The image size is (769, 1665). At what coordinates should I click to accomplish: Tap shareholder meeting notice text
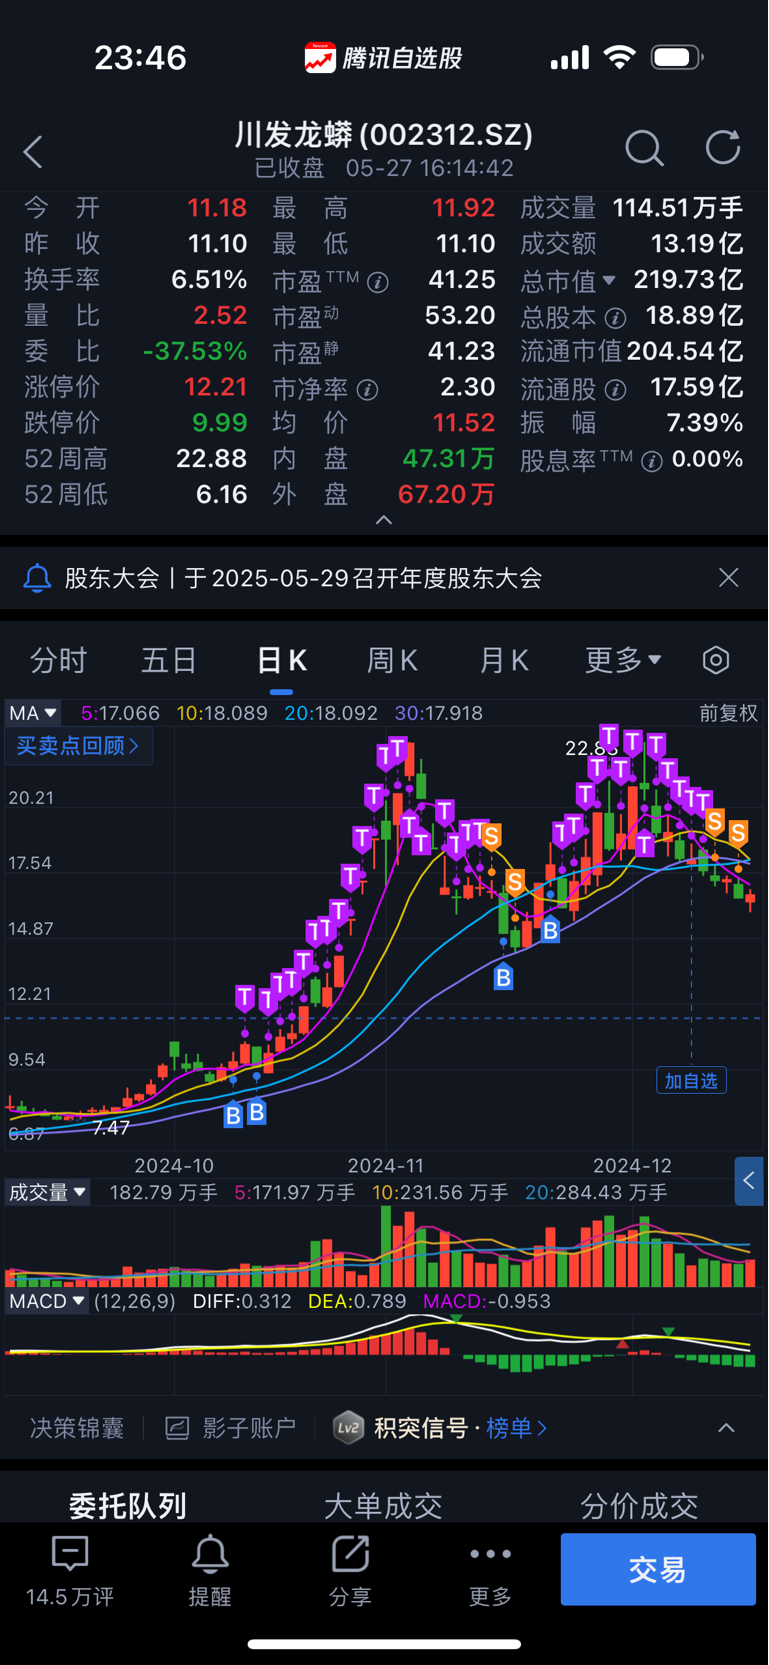(303, 578)
